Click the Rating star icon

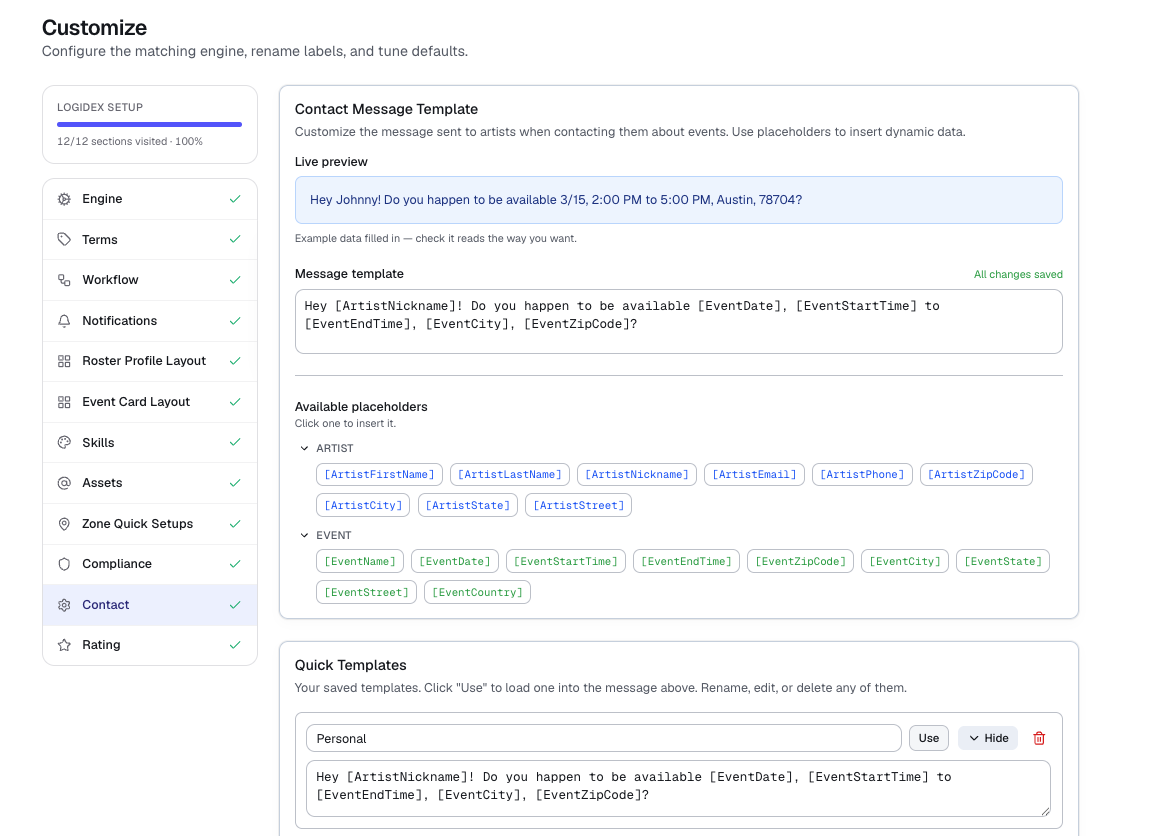64,645
